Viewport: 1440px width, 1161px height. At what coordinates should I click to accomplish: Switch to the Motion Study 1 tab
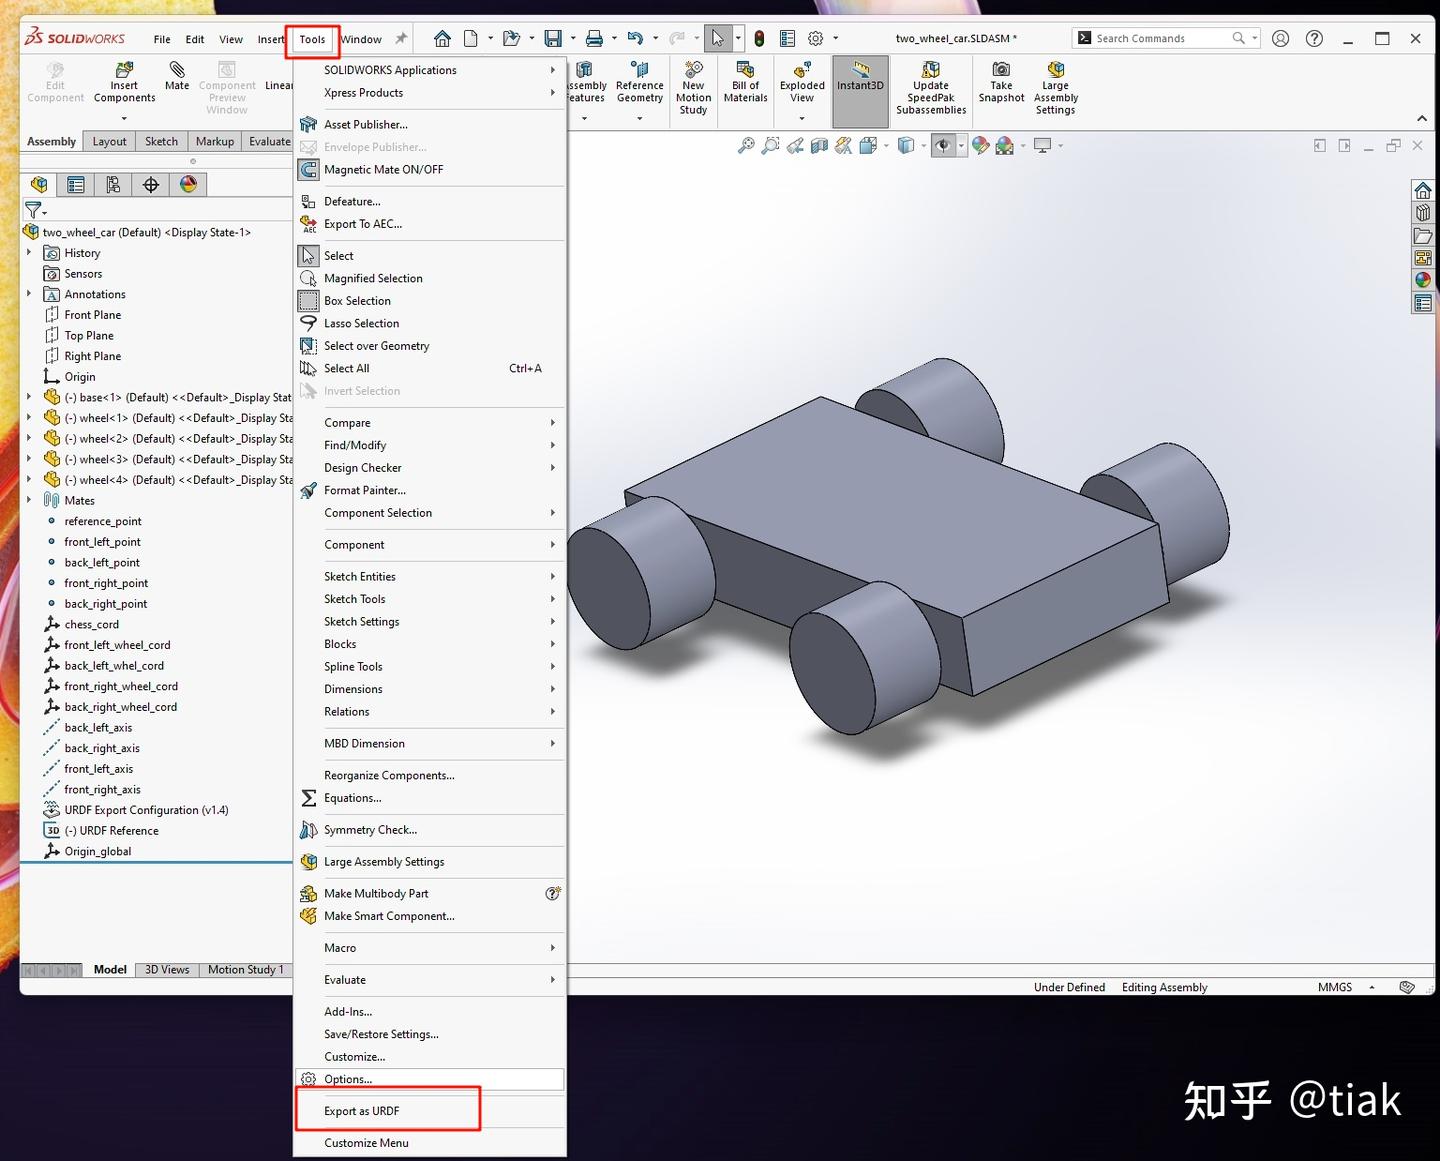(x=245, y=969)
